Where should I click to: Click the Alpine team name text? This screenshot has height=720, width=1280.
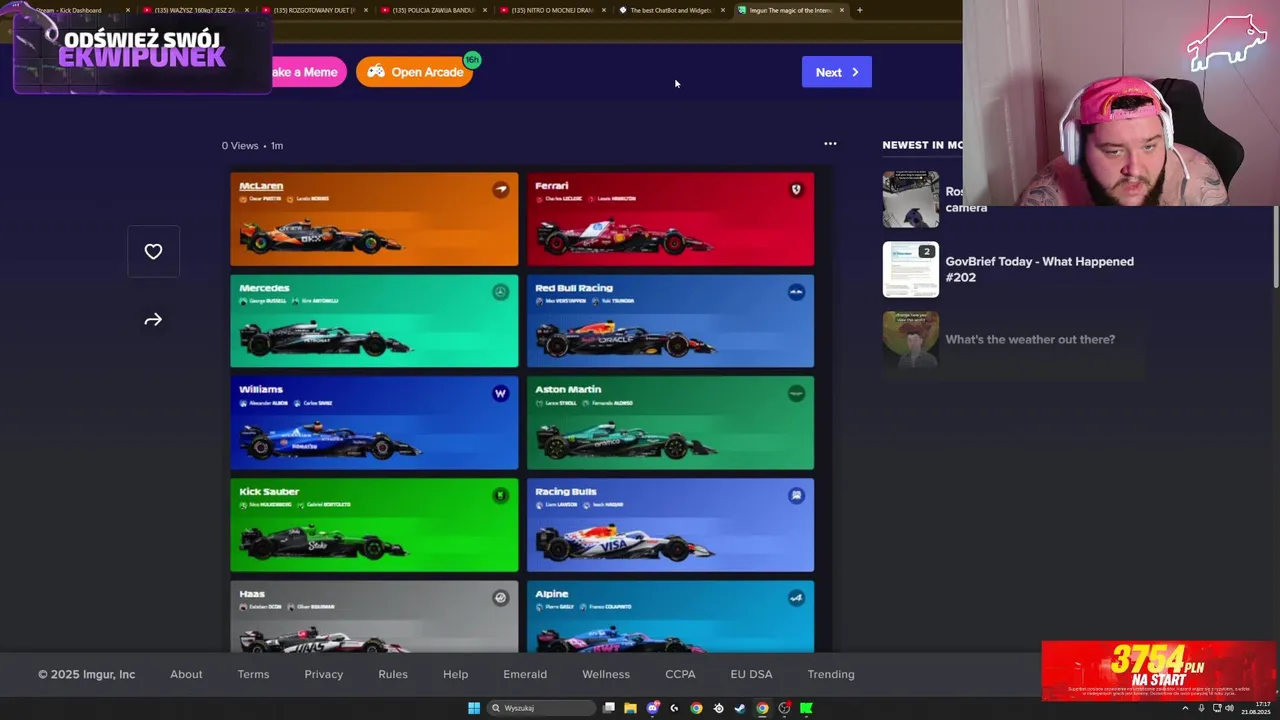(551, 594)
